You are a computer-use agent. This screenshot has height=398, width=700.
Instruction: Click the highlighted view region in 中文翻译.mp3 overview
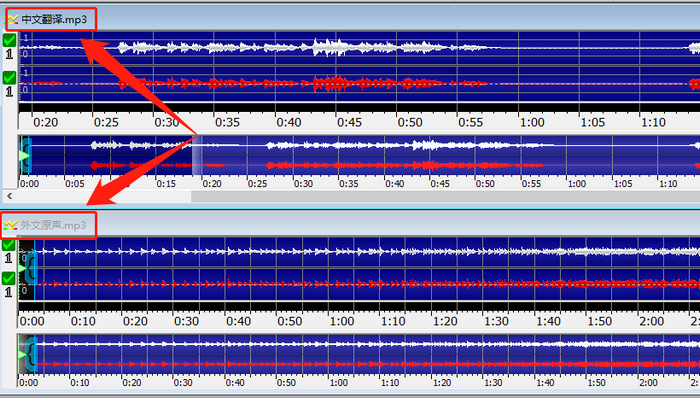coord(446,155)
